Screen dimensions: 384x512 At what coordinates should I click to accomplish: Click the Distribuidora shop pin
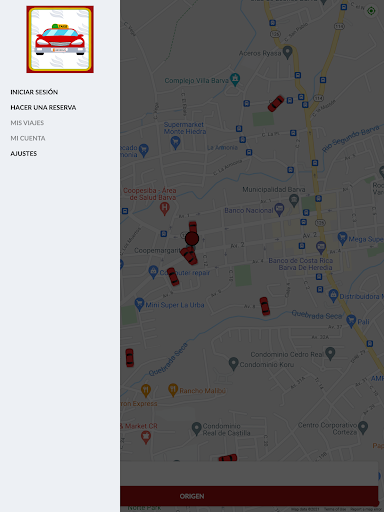333,295
